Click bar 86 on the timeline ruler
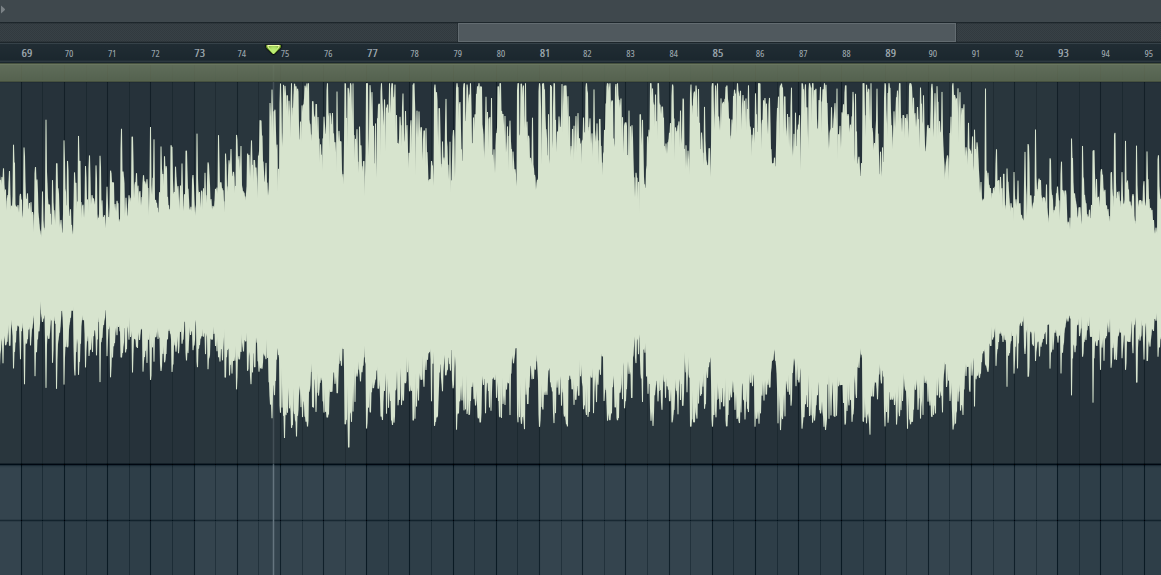1161x575 pixels. (760, 54)
